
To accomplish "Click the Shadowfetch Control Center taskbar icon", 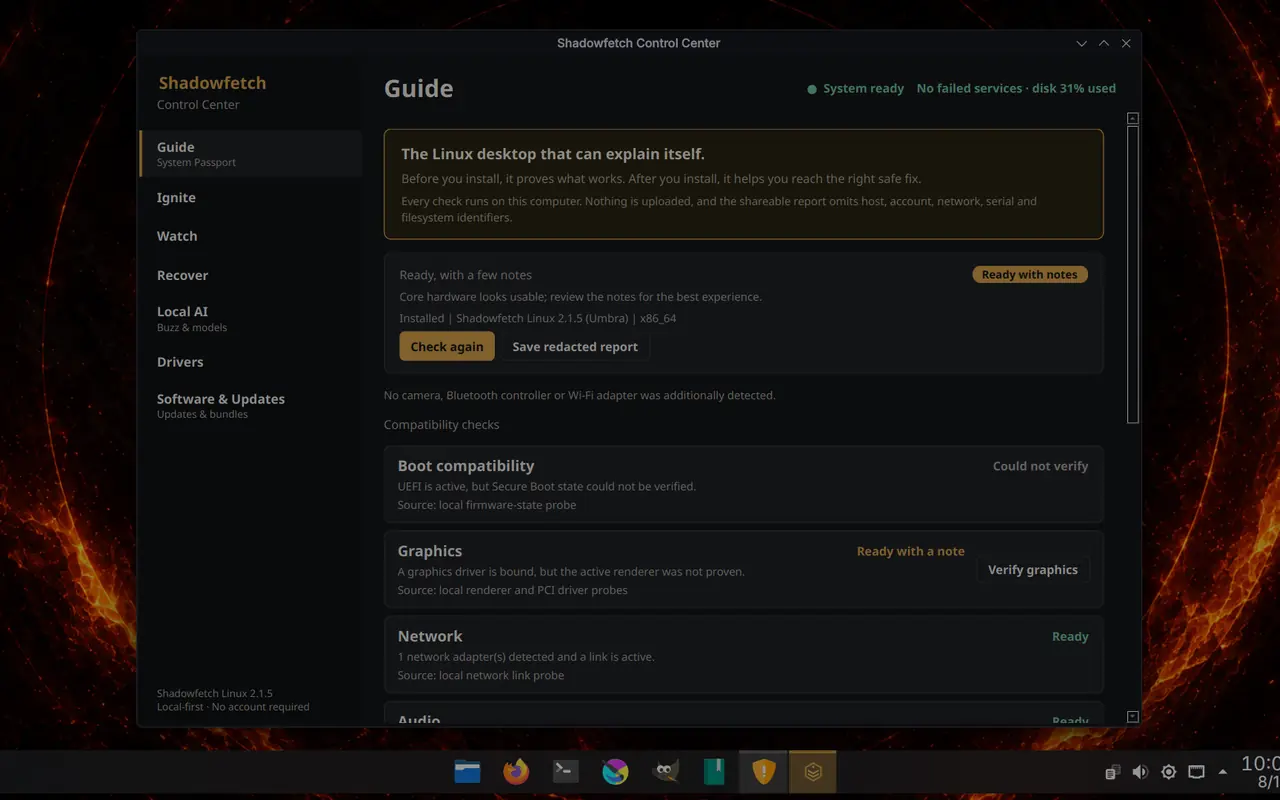I will (813, 771).
